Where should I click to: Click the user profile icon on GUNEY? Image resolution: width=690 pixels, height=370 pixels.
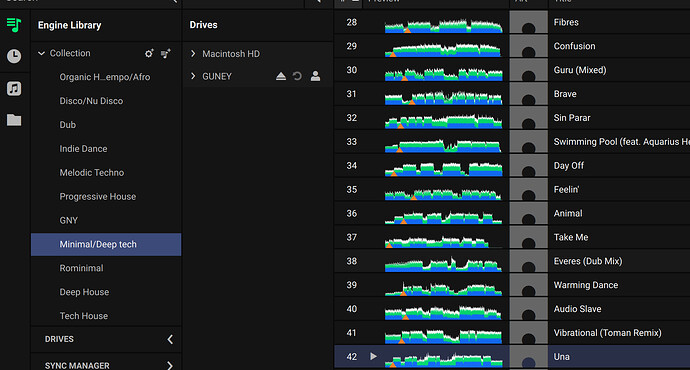[315, 76]
